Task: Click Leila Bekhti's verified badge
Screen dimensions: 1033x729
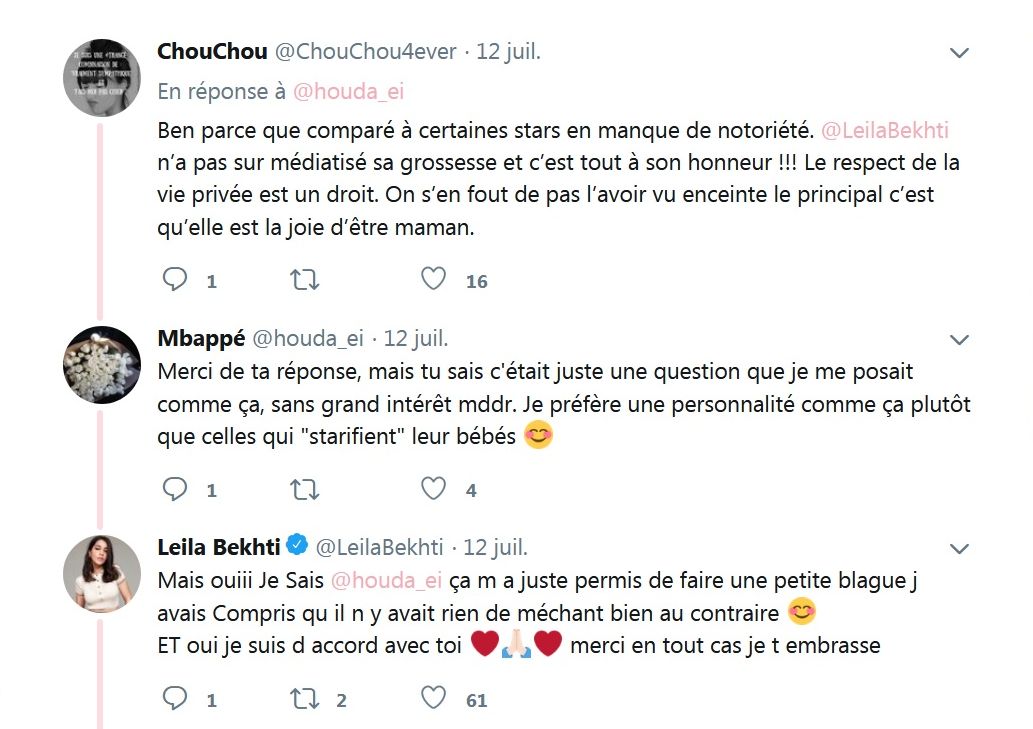Action: [298, 544]
